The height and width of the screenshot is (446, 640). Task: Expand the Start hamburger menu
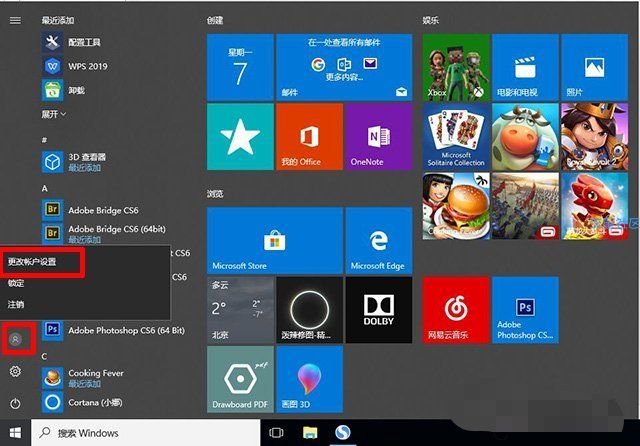point(15,19)
